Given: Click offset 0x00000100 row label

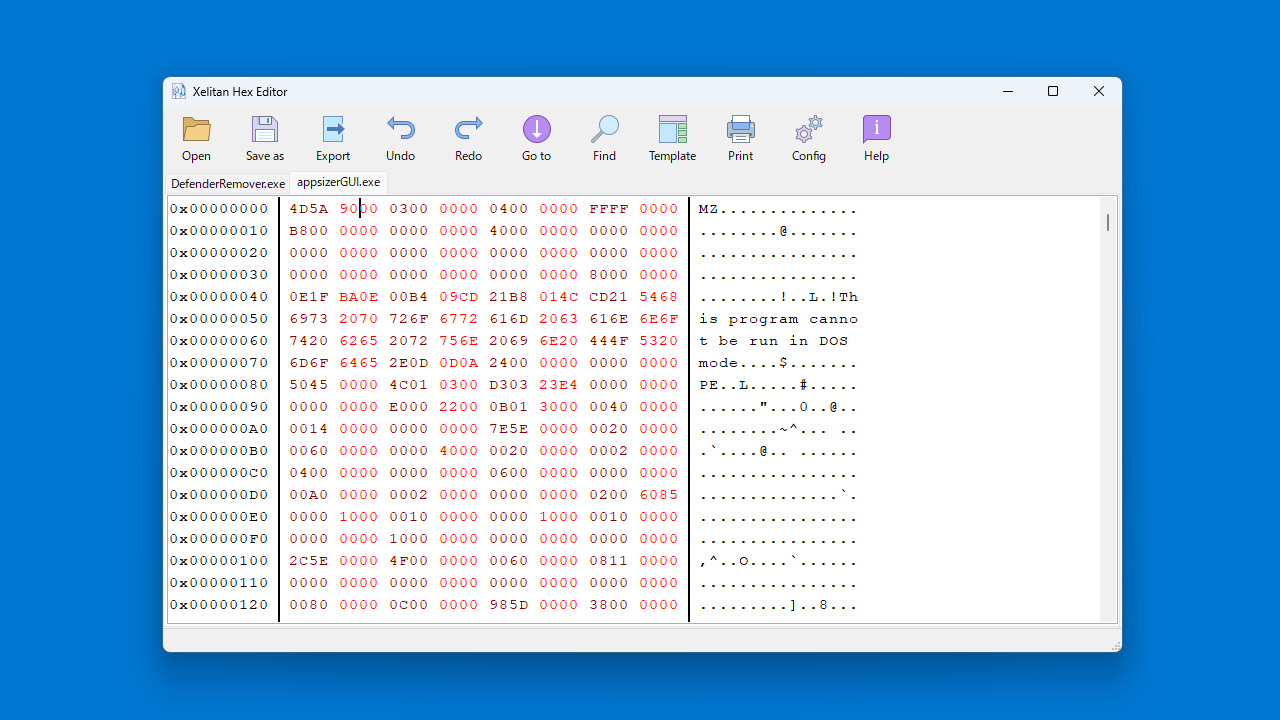Looking at the screenshot, I should [x=219, y=561].
